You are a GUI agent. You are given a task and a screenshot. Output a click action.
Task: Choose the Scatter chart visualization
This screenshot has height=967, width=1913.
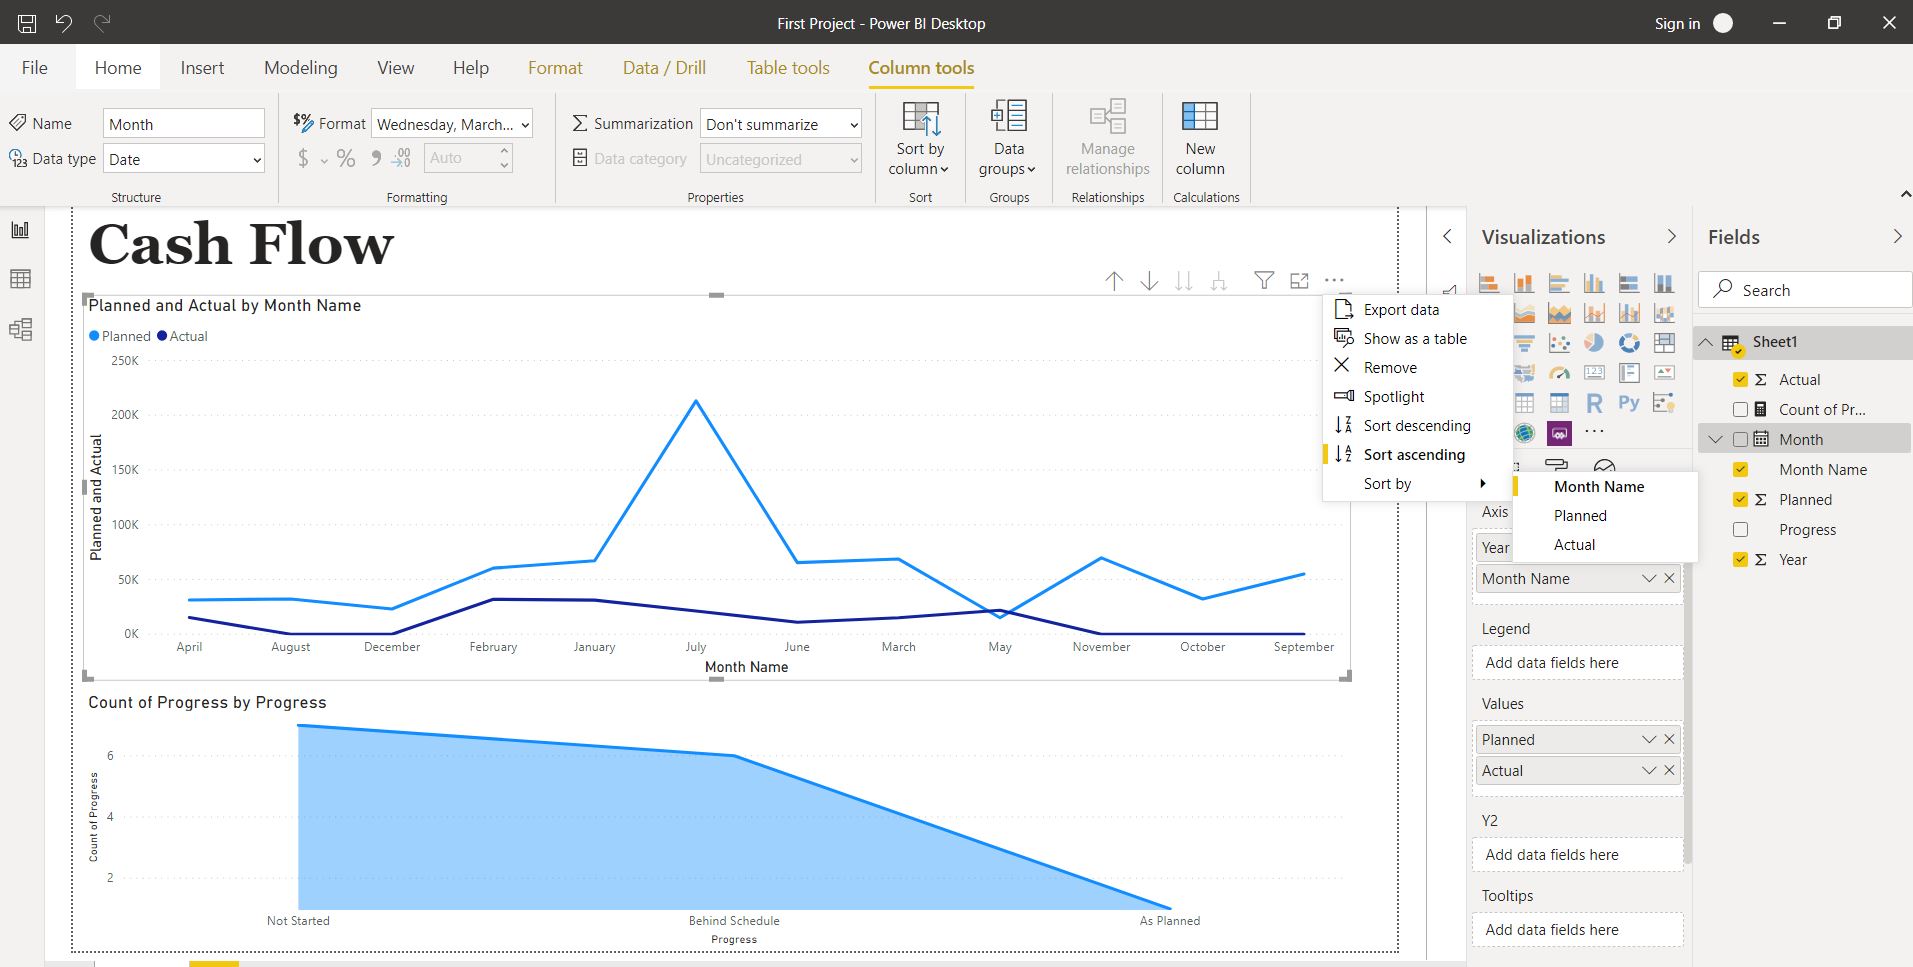click(1559, 343)
